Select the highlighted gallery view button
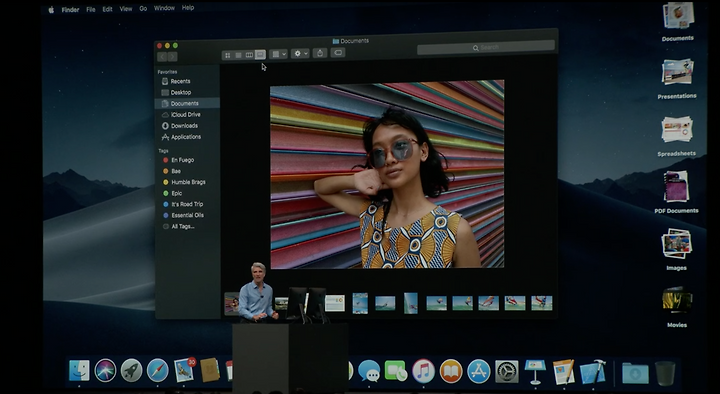The height and width of the screenshot is (394, 720). (260, 55)
